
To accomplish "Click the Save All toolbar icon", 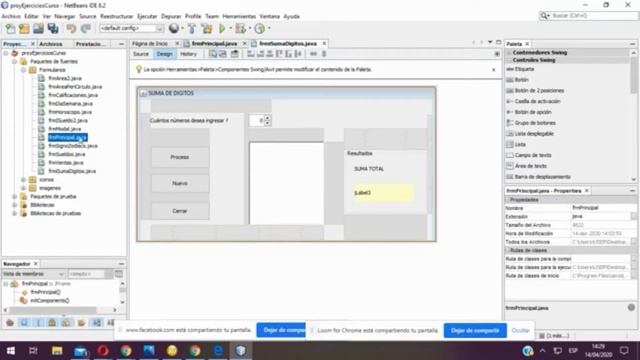I will coord(53,29).
